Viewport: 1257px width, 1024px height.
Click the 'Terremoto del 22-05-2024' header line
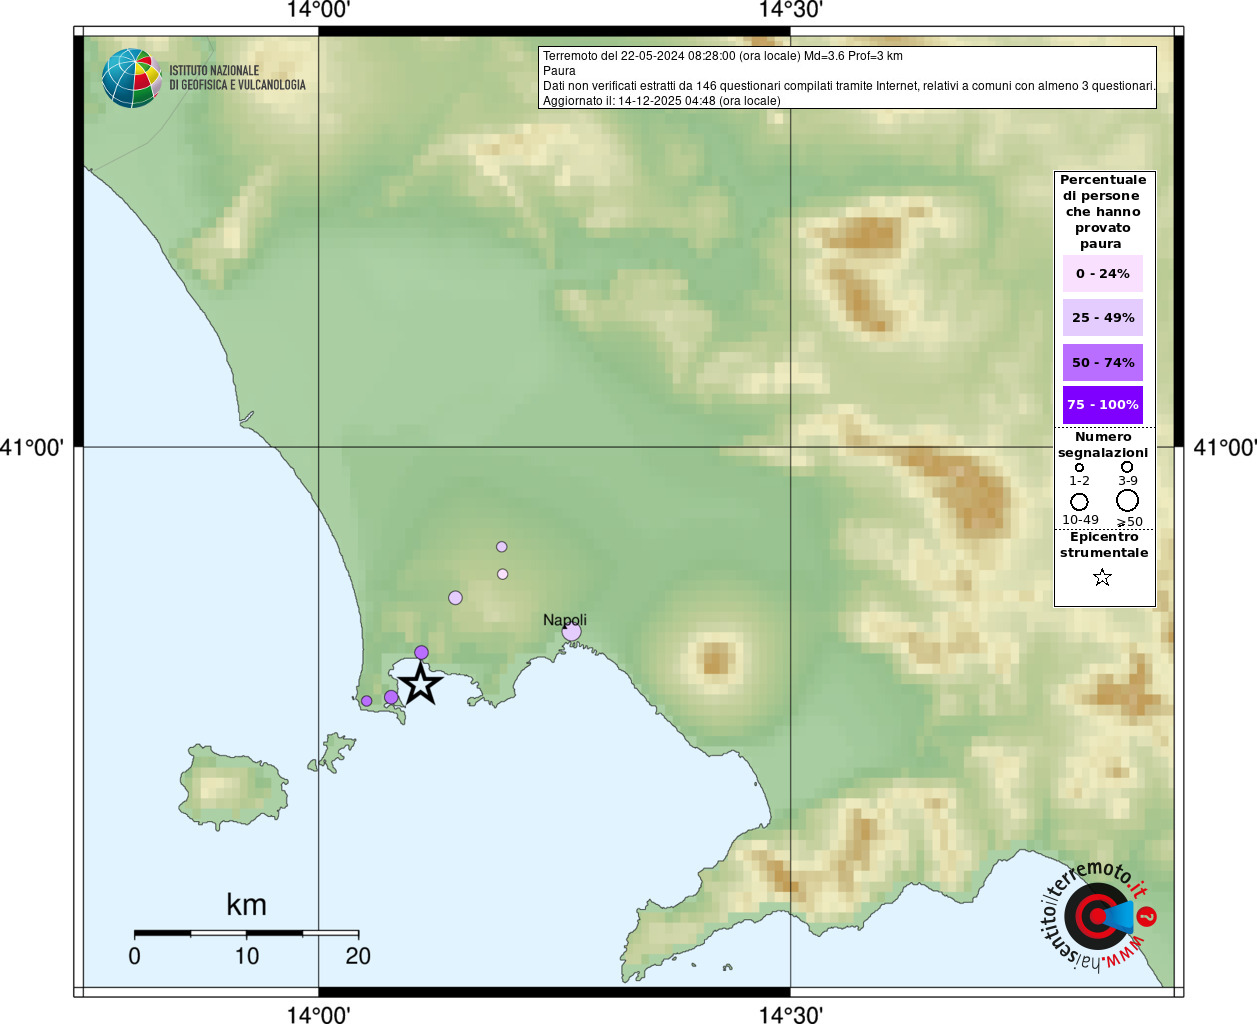[723, 56]
